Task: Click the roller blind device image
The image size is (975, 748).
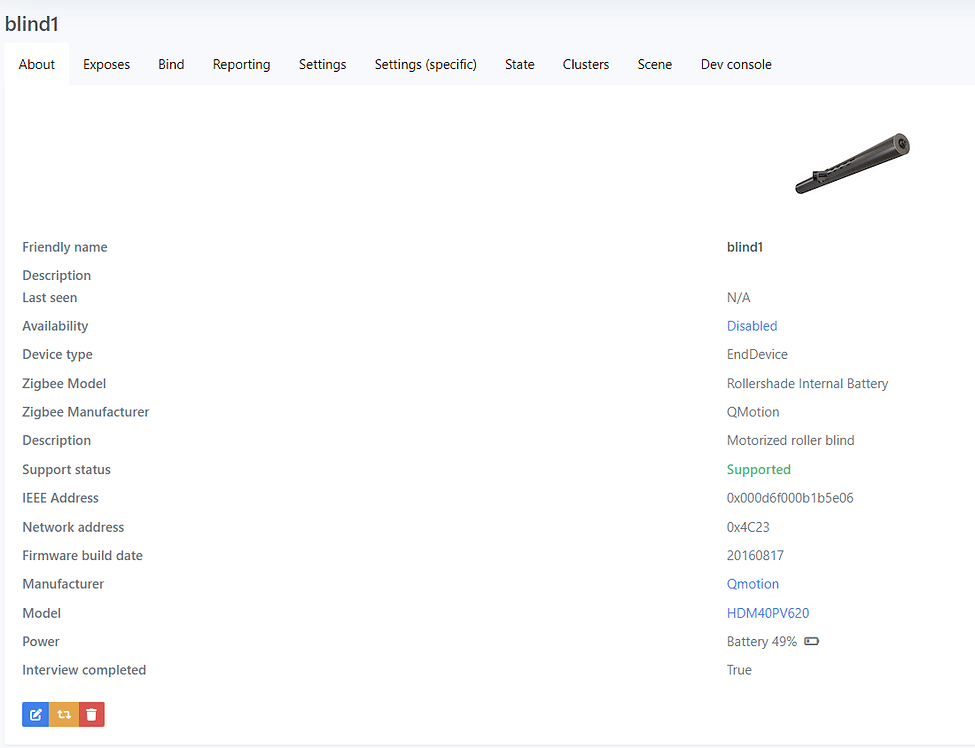Action: point(852,164)
